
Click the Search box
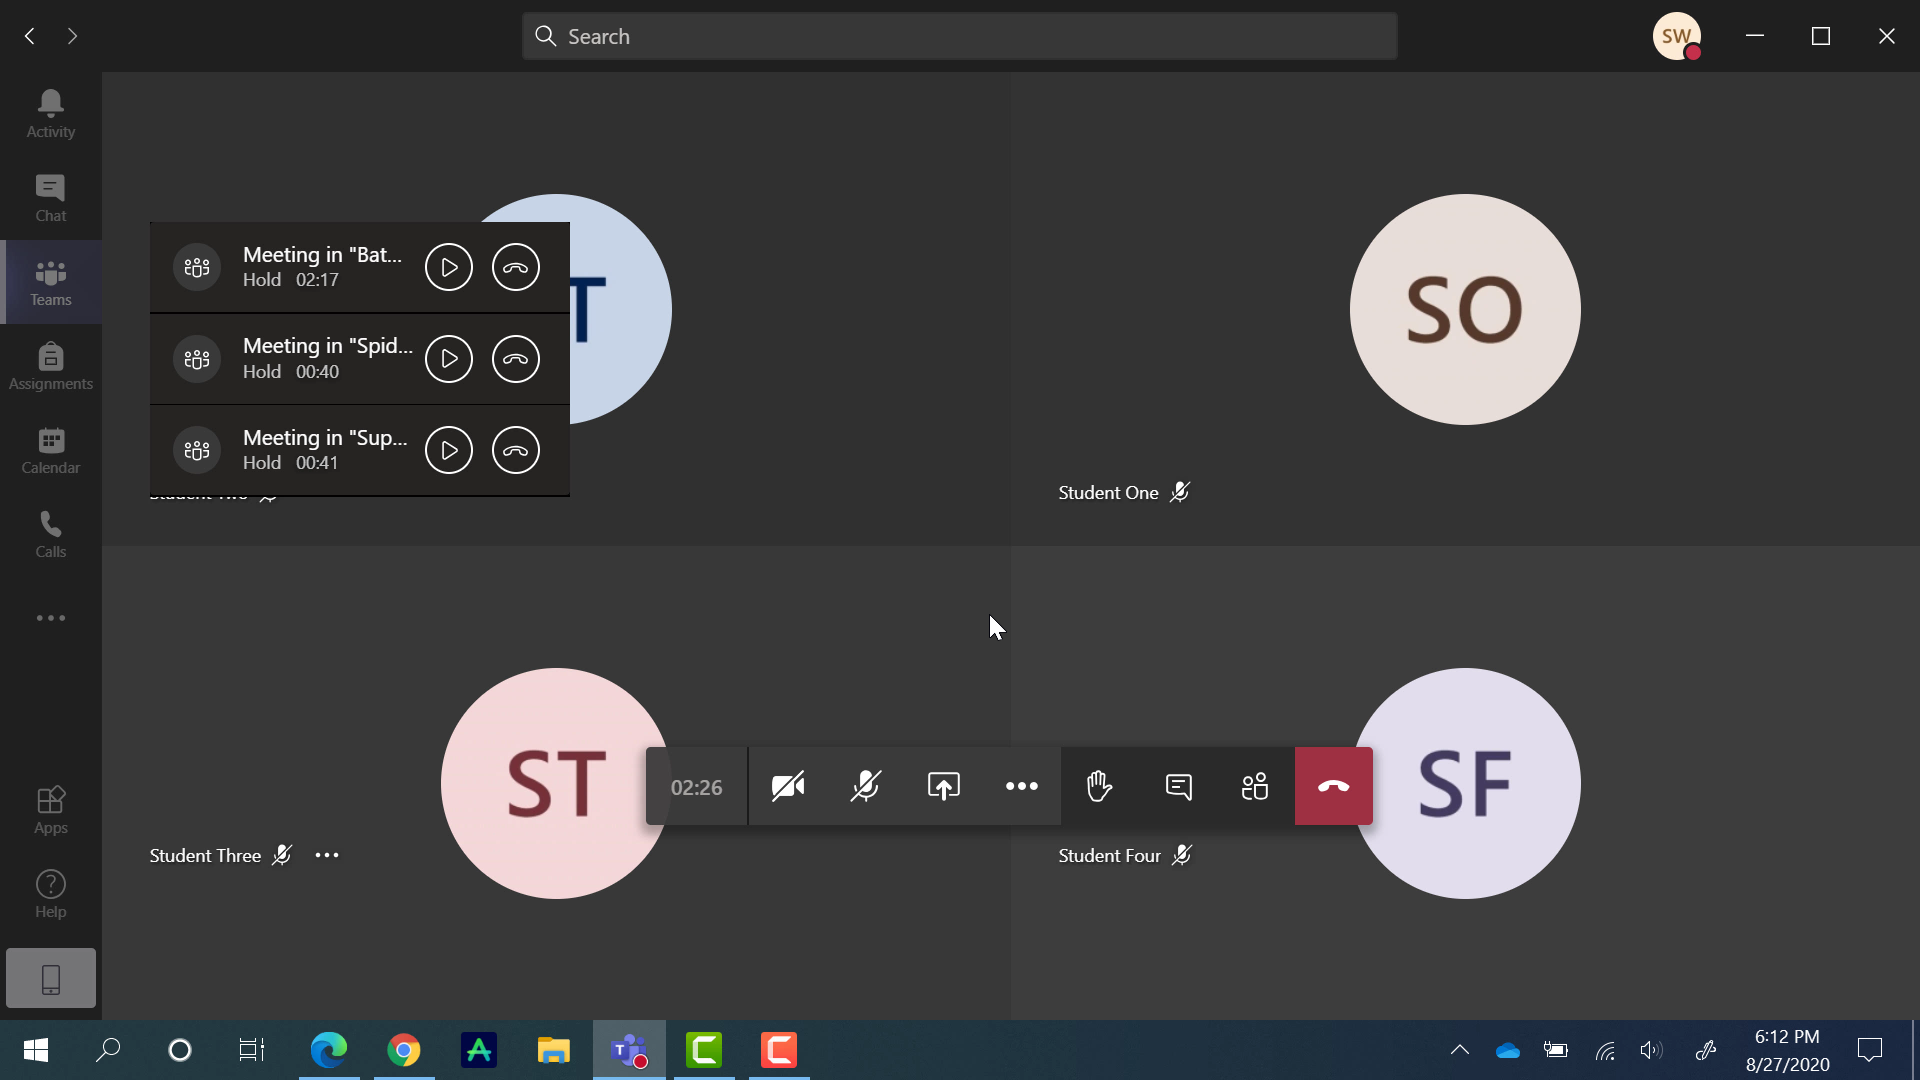click(959, 36)
